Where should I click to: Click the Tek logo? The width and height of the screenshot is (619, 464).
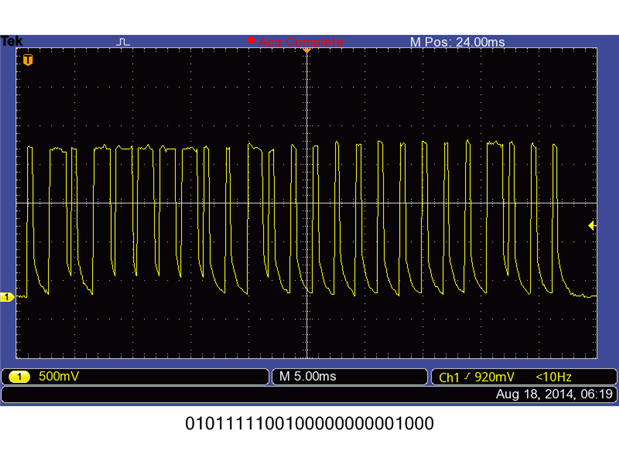[x=11, y=41]
